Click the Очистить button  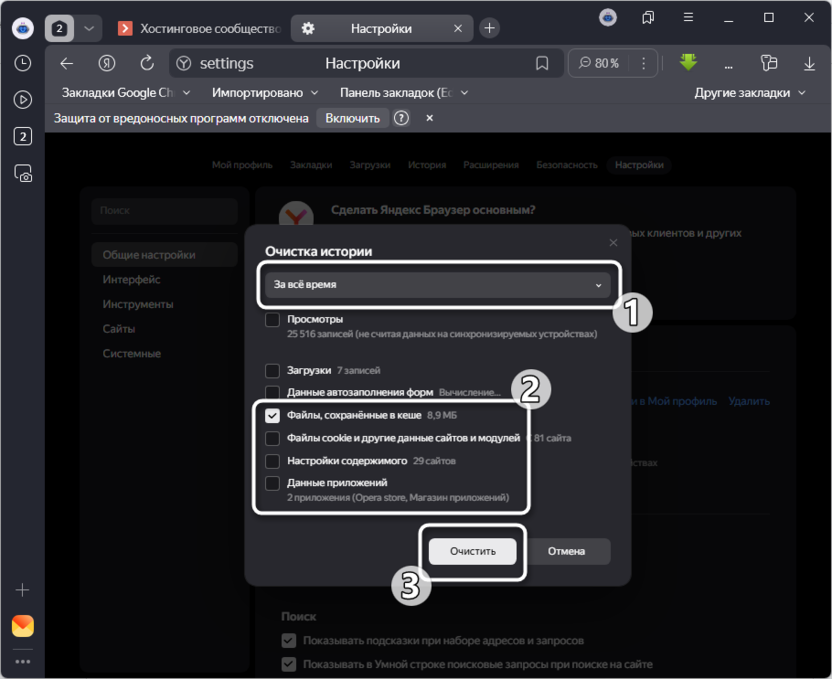click(473, 552)
